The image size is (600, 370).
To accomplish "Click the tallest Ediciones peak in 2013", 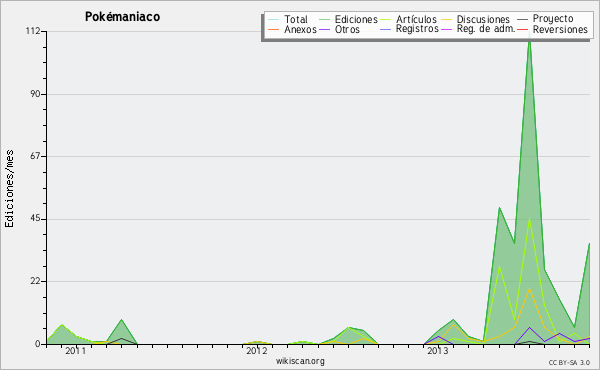I will pyautogui.click(x=530, y=40).
